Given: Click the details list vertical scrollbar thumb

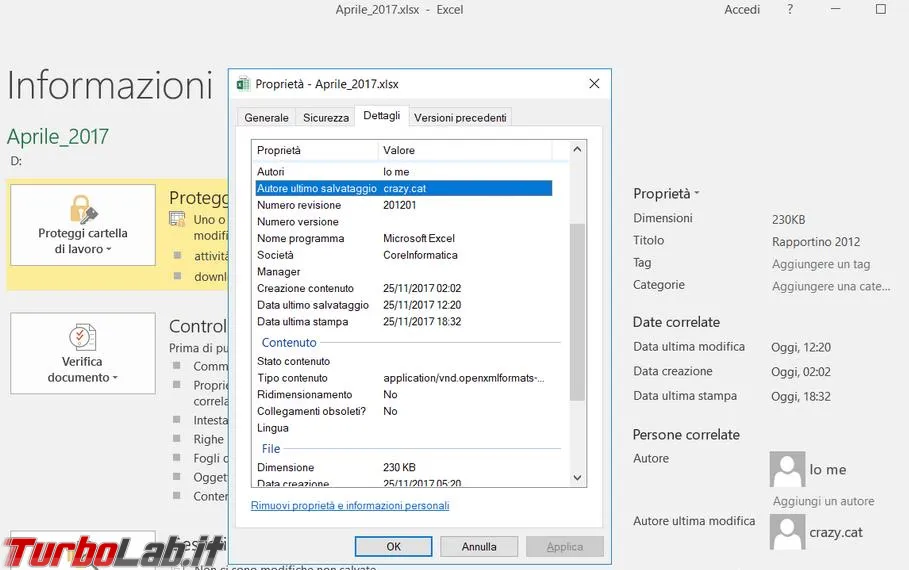Looking at the screenshot, I should 577,312.
